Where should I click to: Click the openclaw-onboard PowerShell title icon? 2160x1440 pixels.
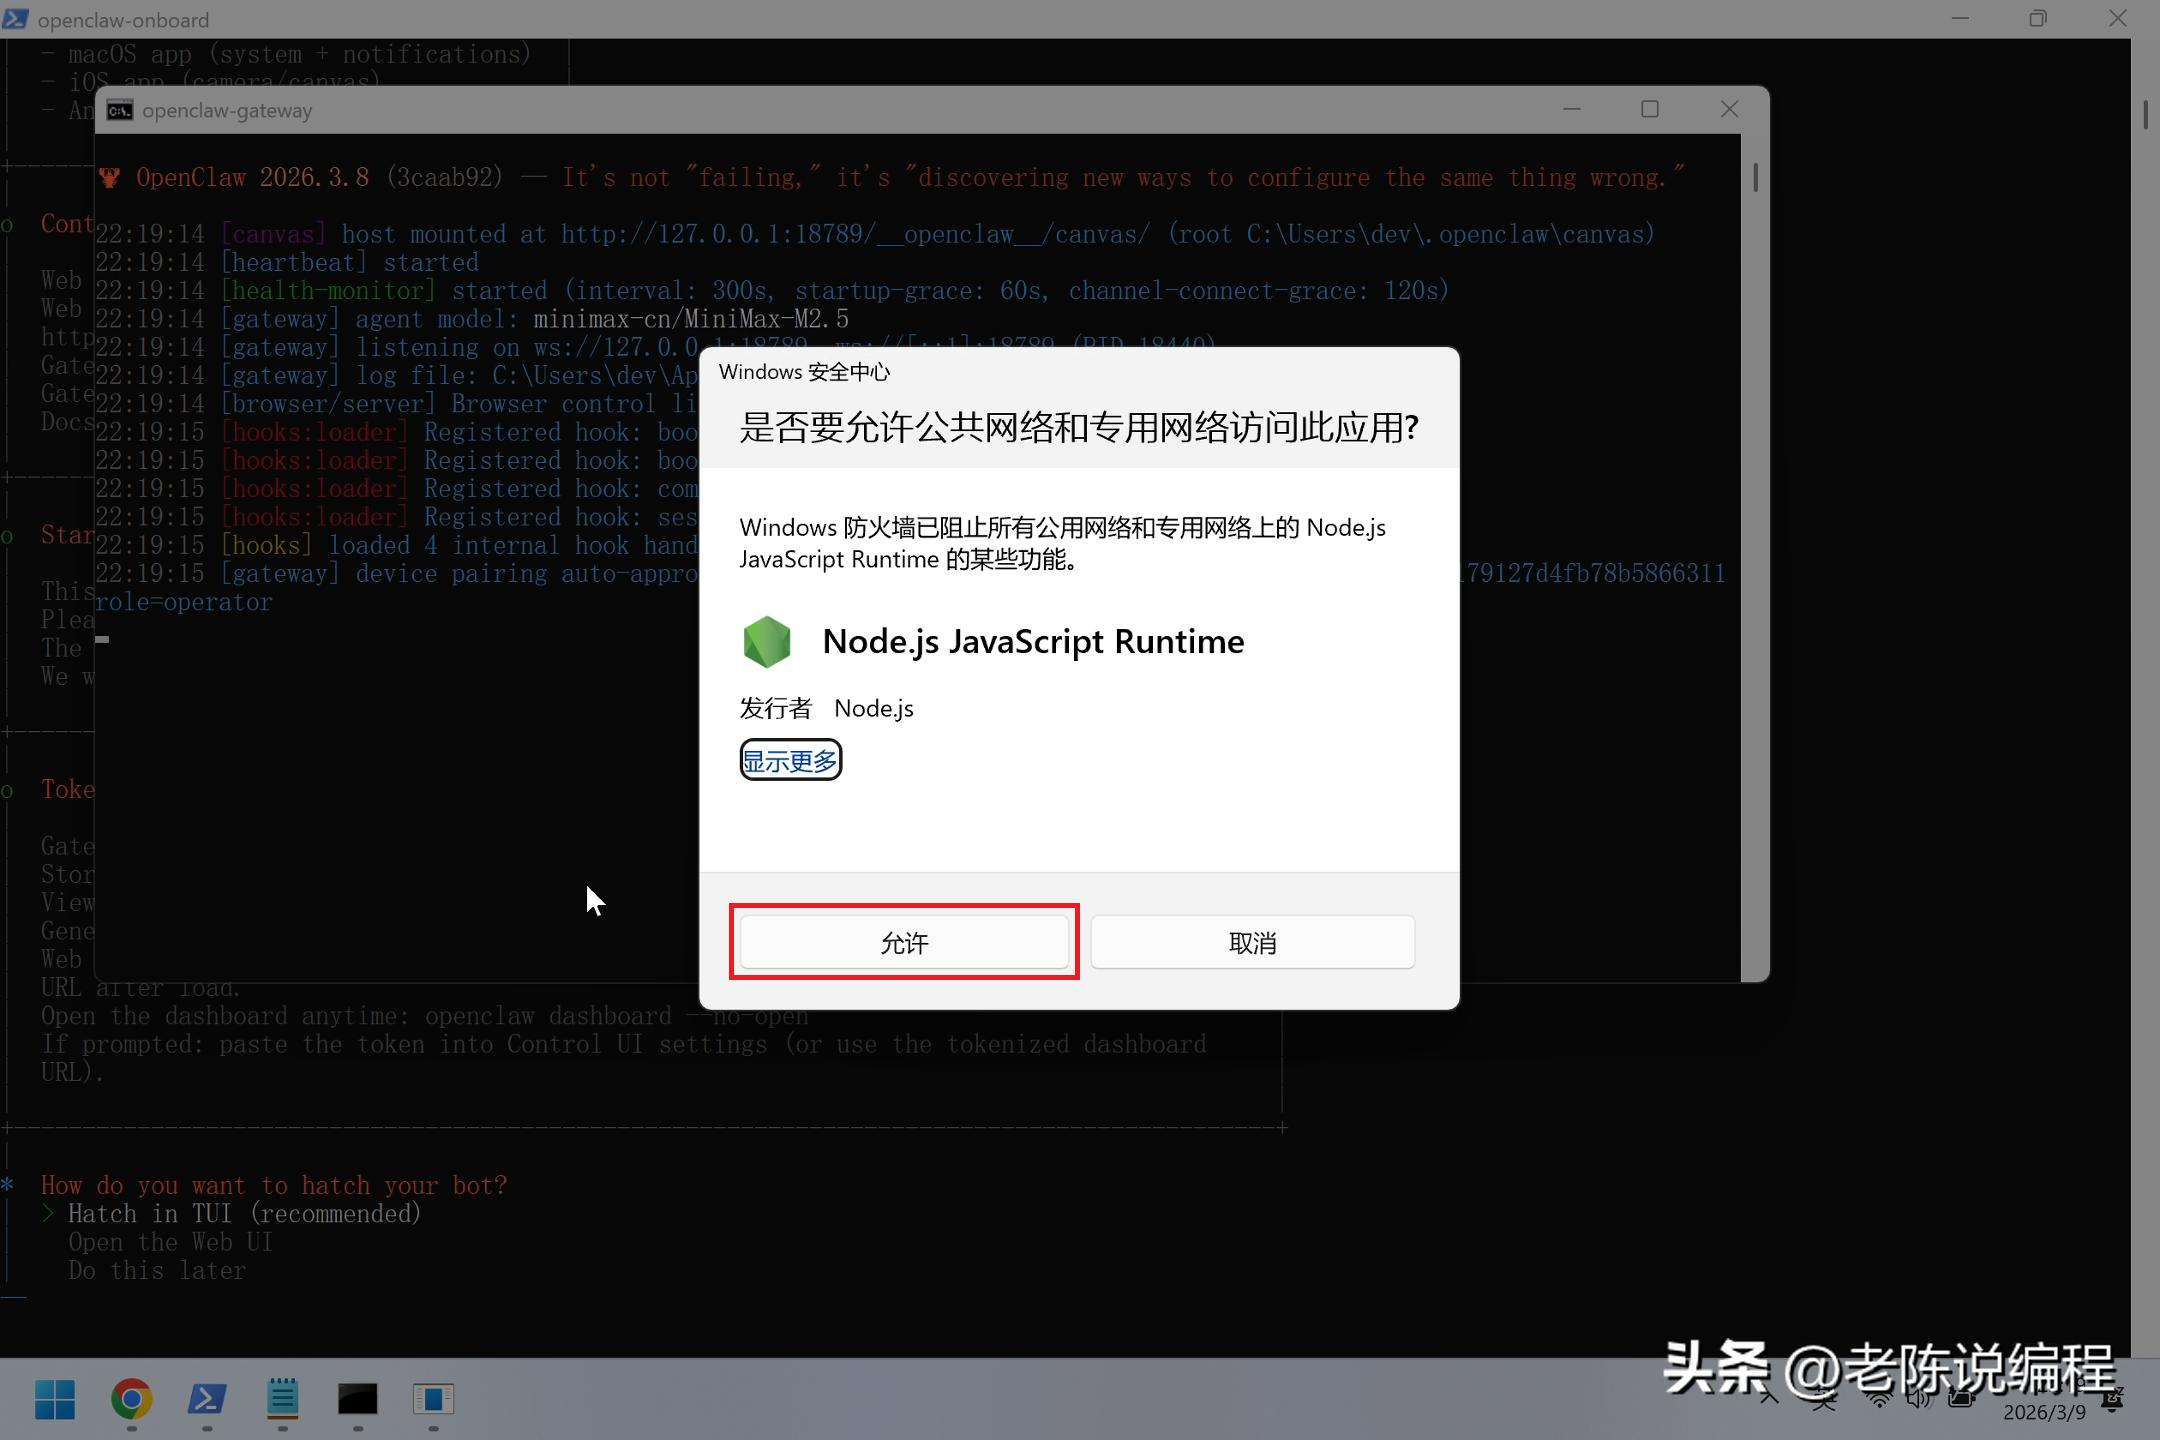16,19
